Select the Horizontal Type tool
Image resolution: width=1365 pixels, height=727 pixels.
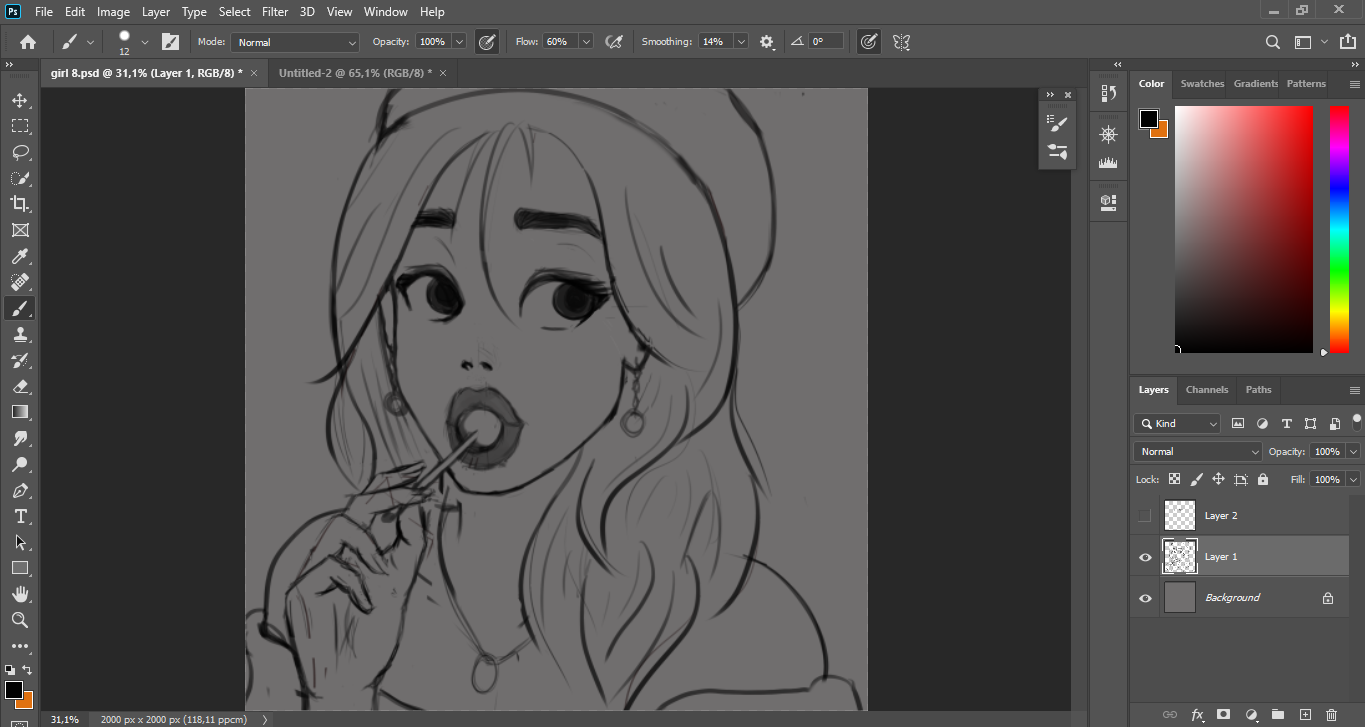coord(19,516)
